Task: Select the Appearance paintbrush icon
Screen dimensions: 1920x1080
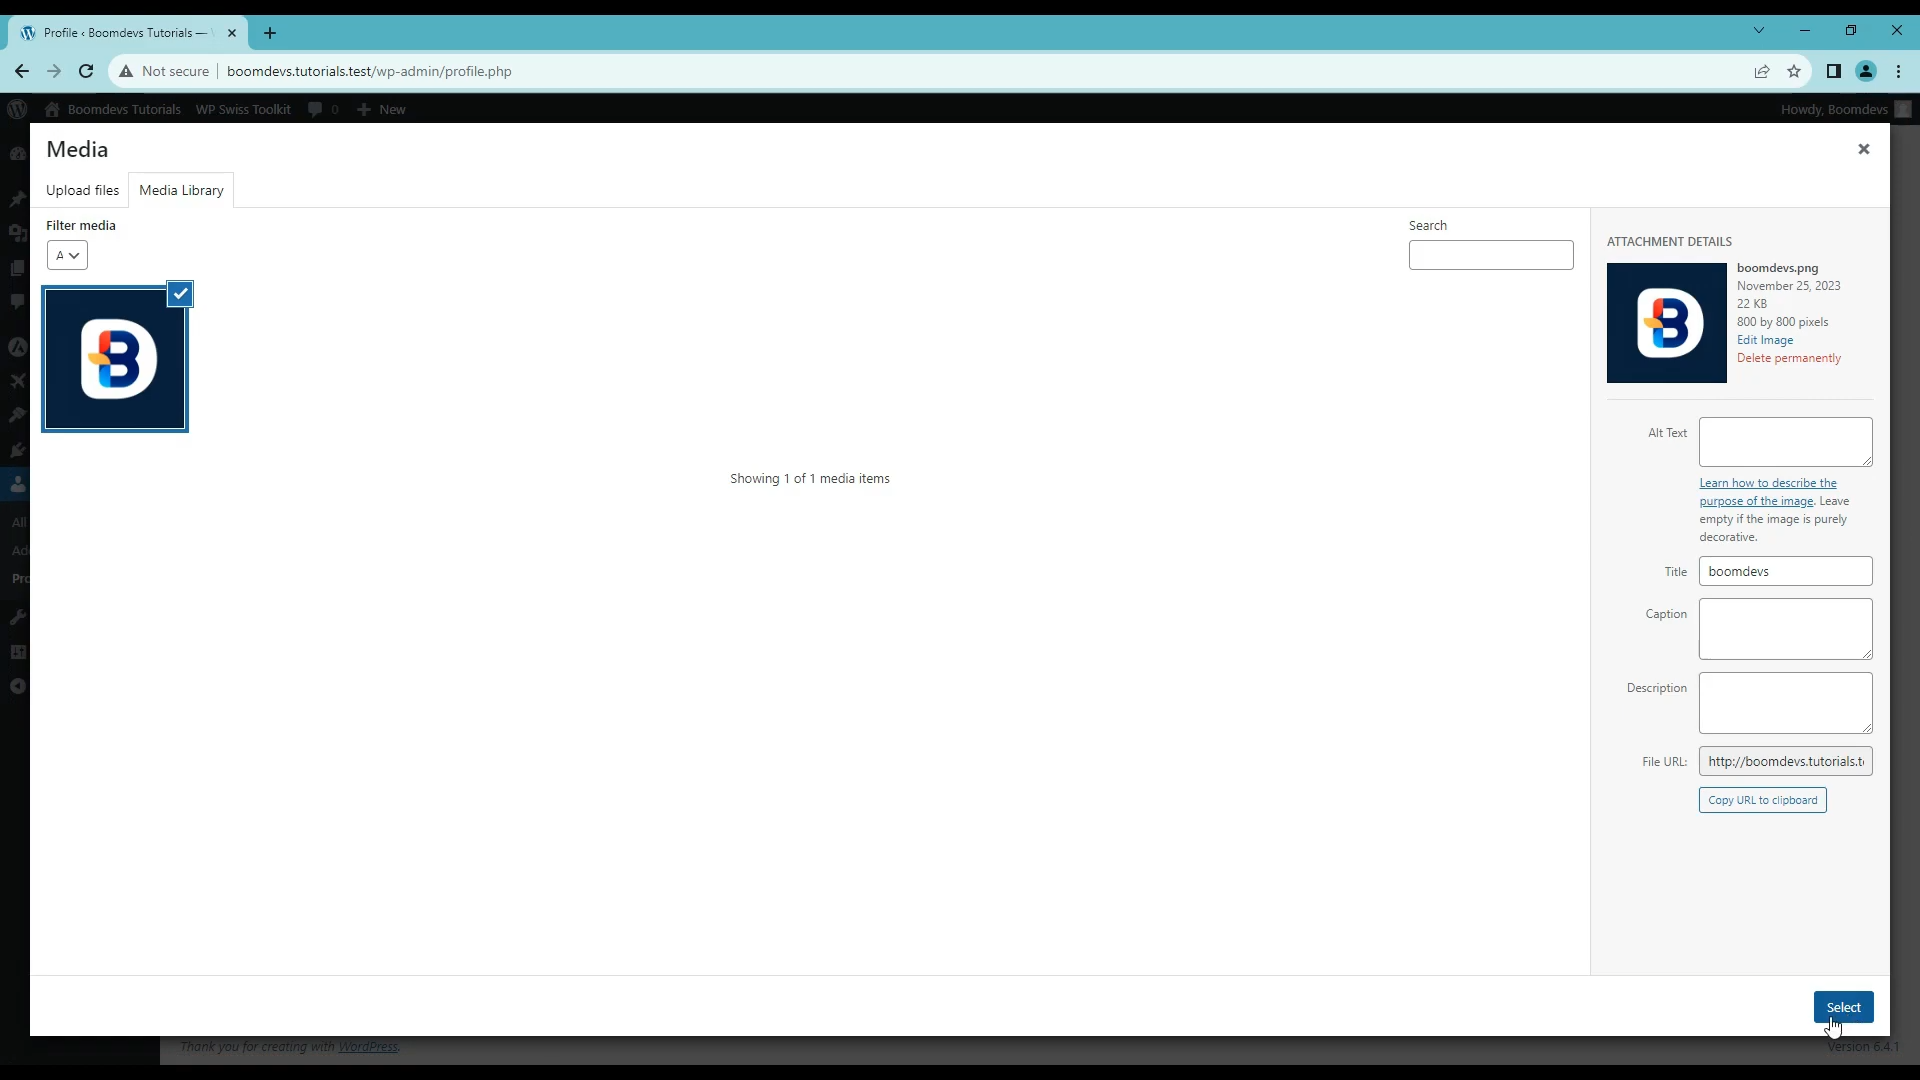Action: tap(17, 412)
